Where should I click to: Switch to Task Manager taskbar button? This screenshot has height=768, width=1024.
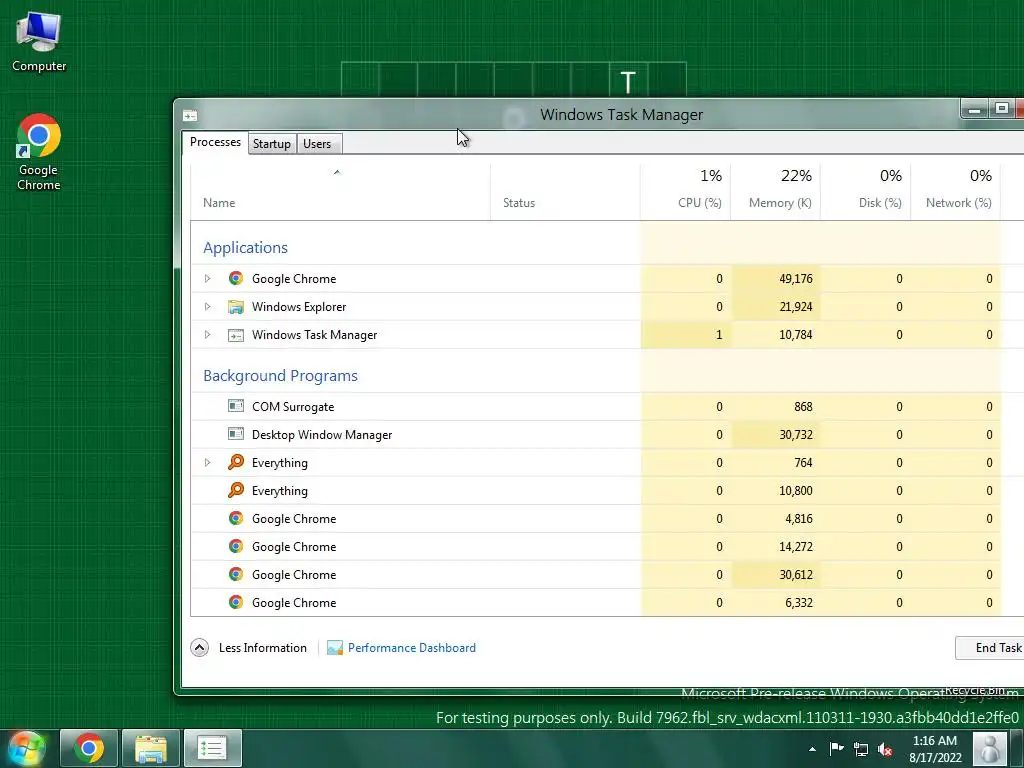(x=212, y=748)
